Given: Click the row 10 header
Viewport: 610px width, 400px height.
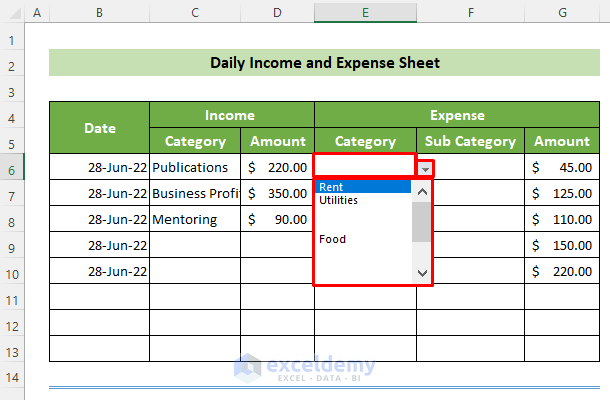Looking at the screenshot, I should pyautogui.click(x=12, y=271).
